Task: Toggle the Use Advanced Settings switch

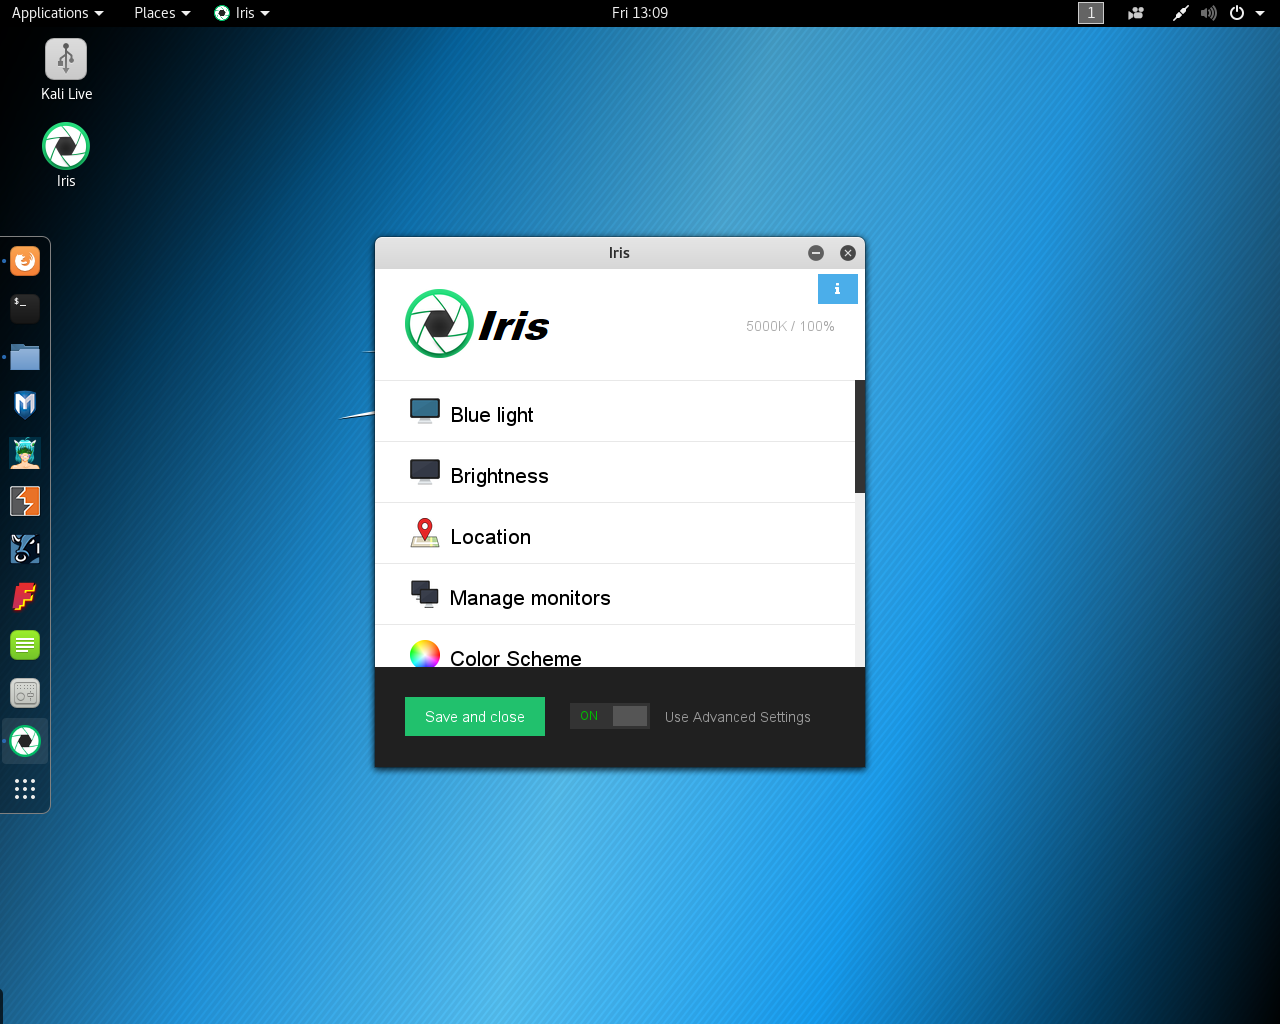Action: pos(610,716)
